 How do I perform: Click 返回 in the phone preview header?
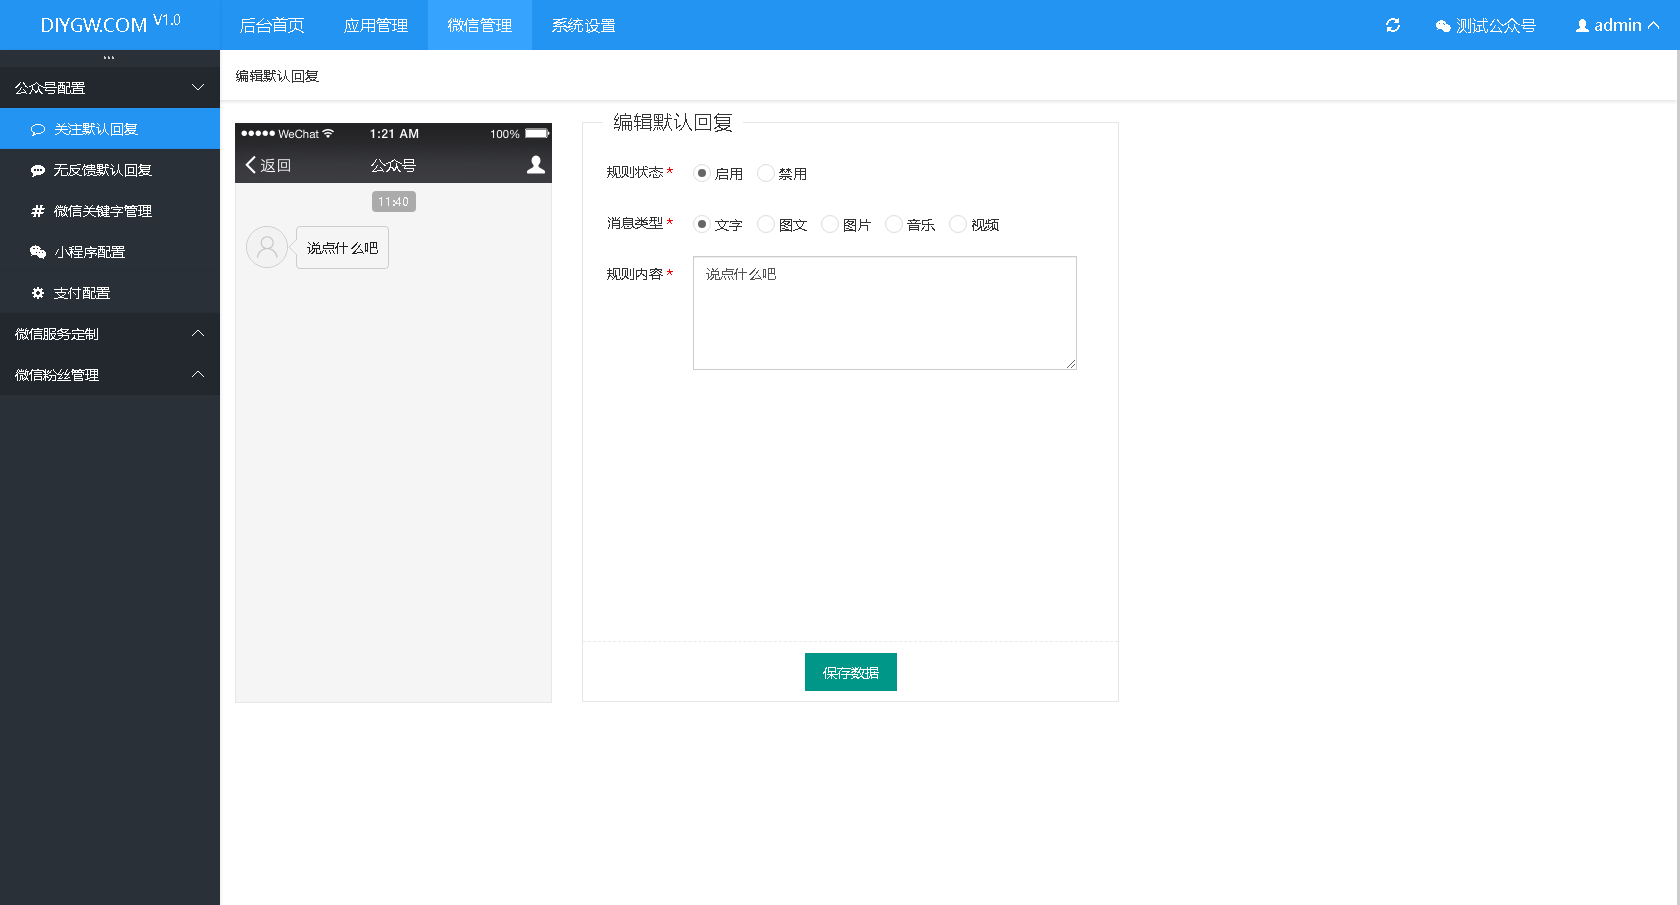point(267,165)
